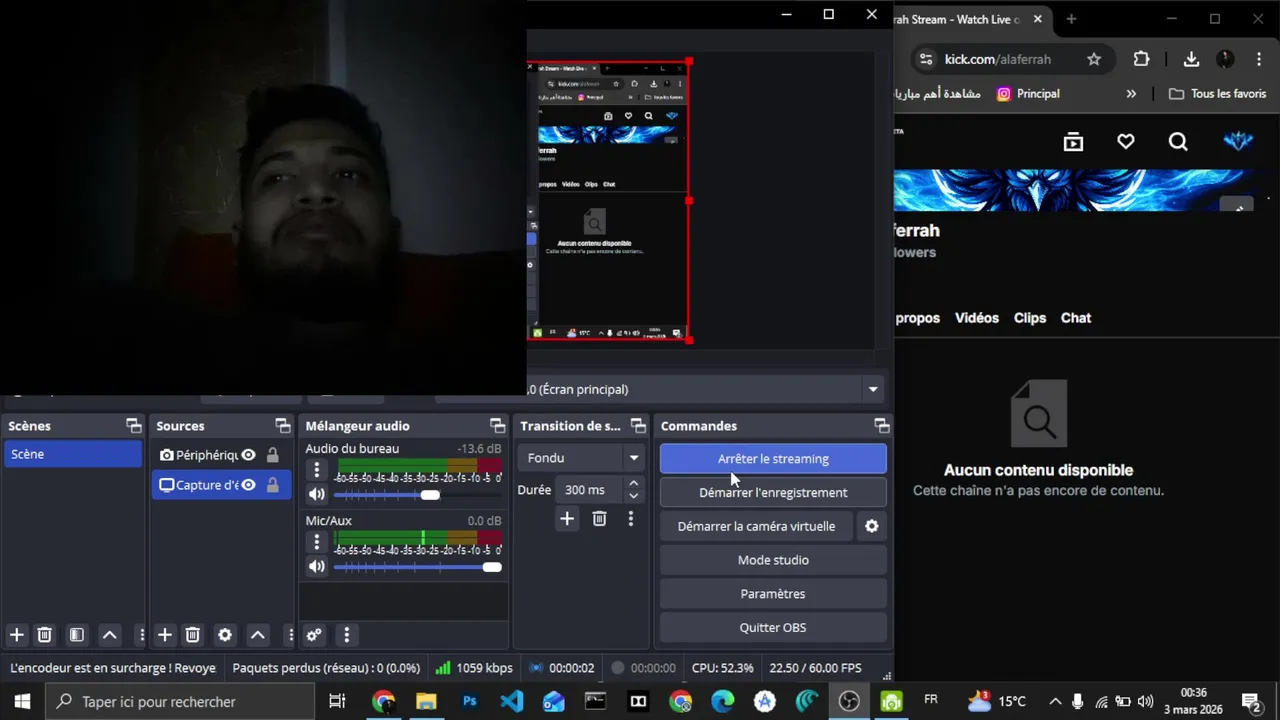Move the selected source up

click(x=258, y=635)
